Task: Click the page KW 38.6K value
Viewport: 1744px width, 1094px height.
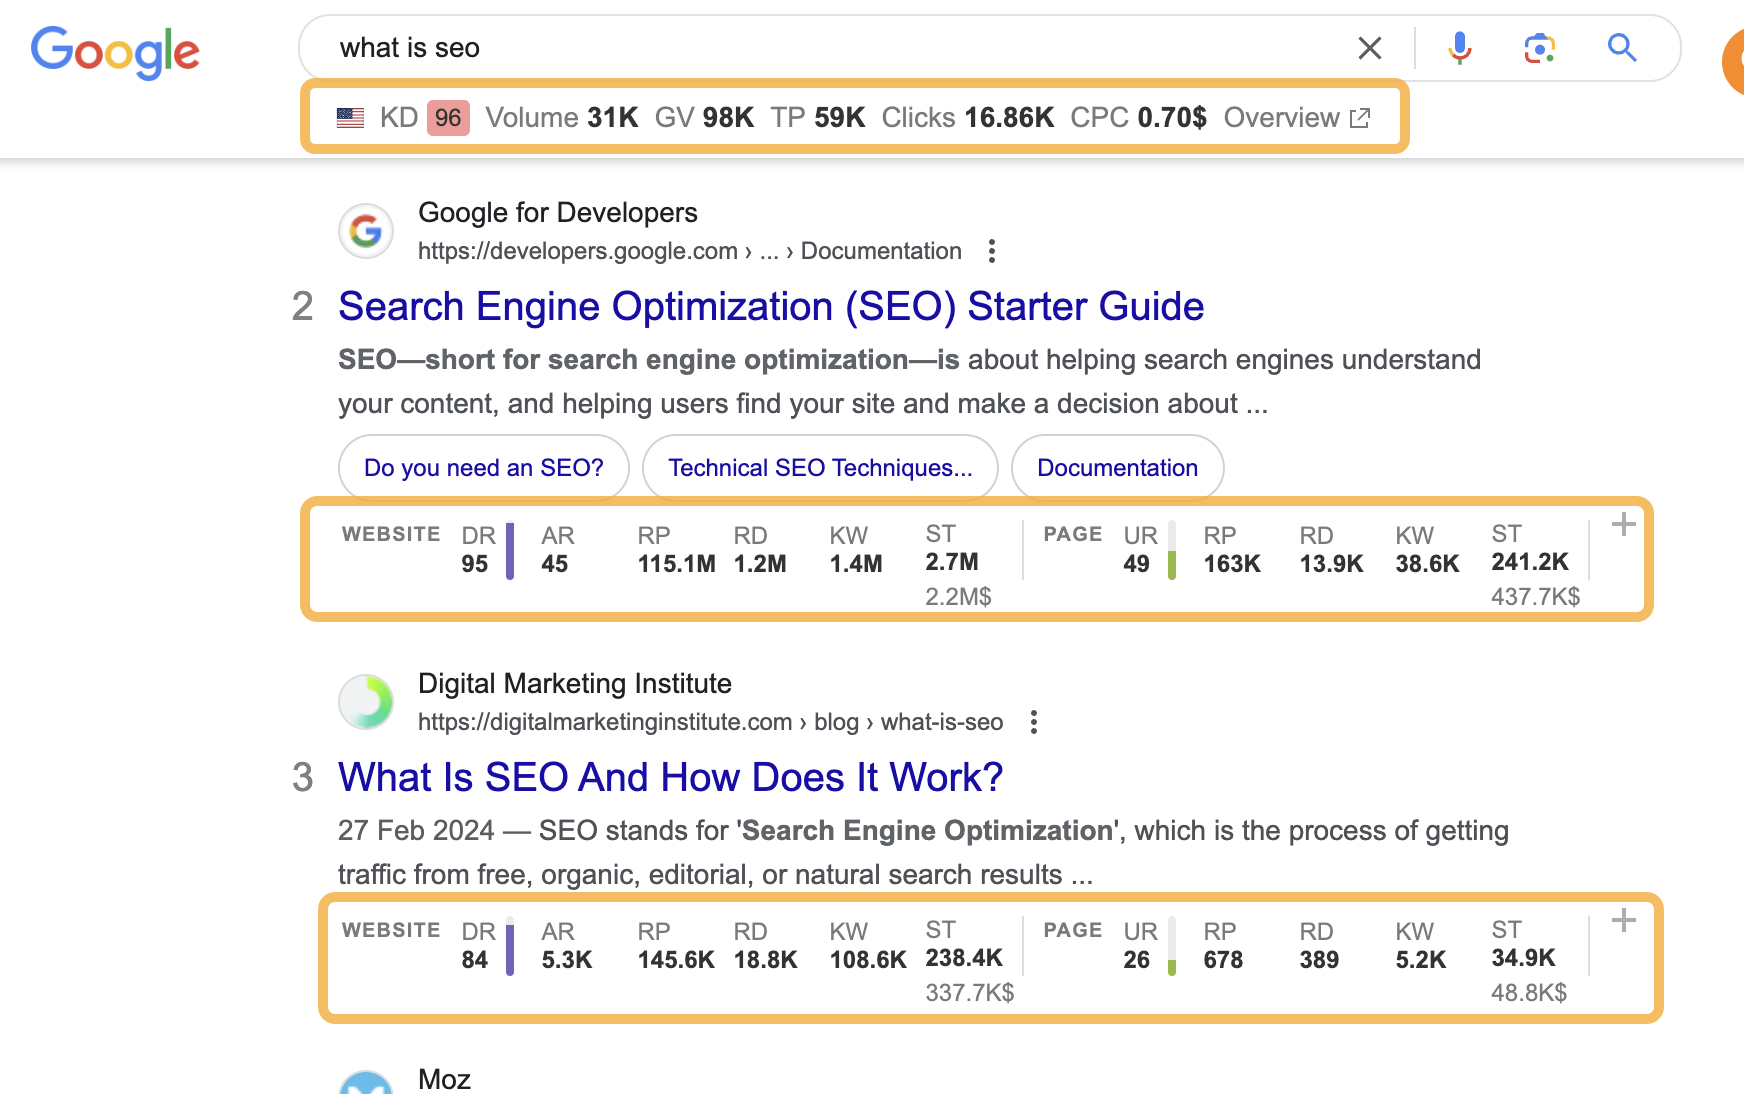Action: [1428, 564]
